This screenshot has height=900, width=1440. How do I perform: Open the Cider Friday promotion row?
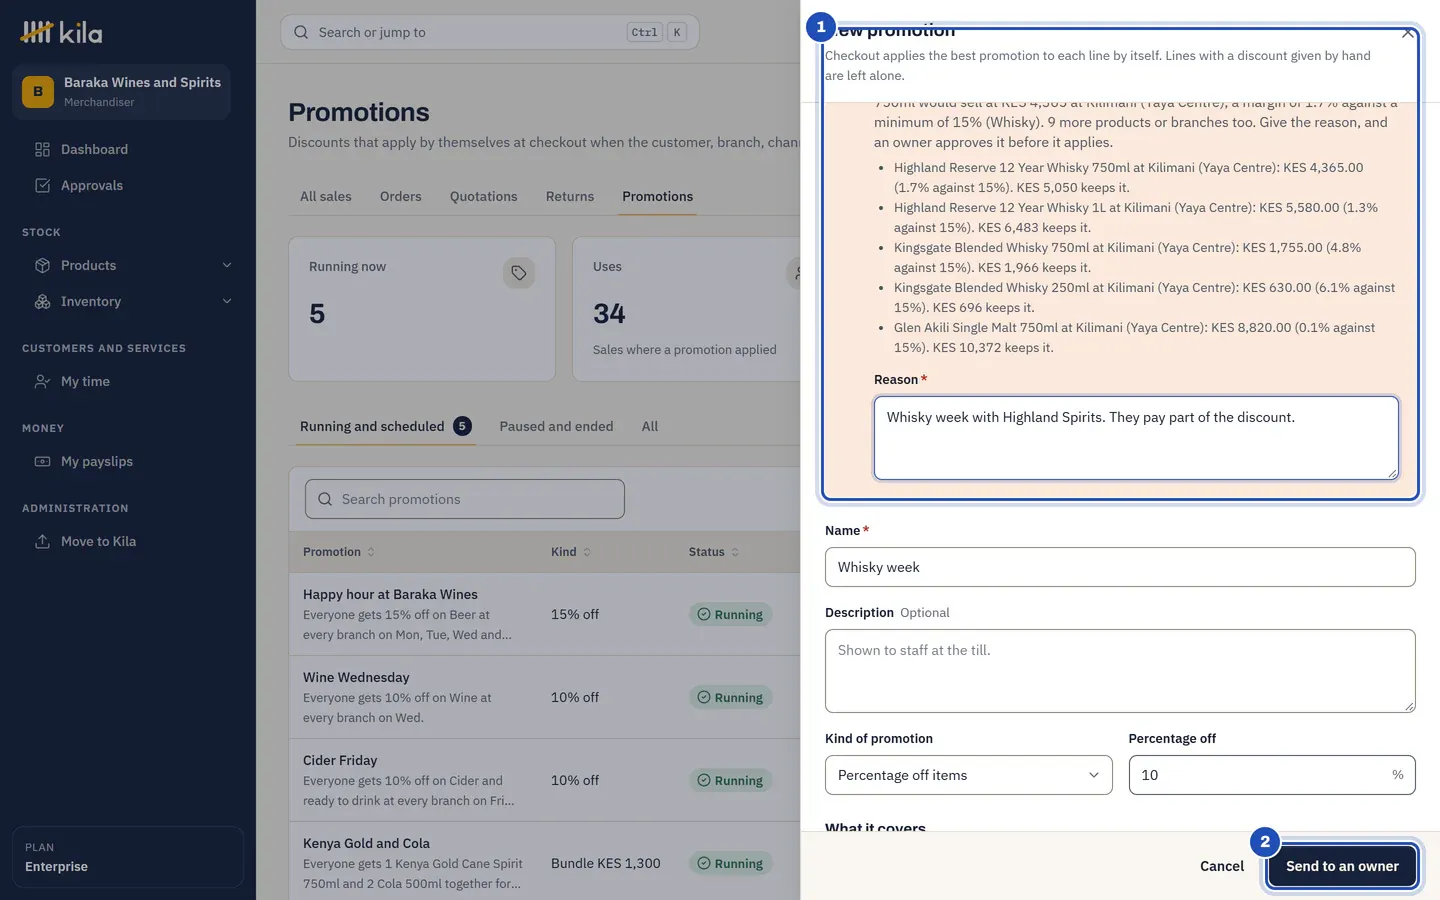coord(545,780)
